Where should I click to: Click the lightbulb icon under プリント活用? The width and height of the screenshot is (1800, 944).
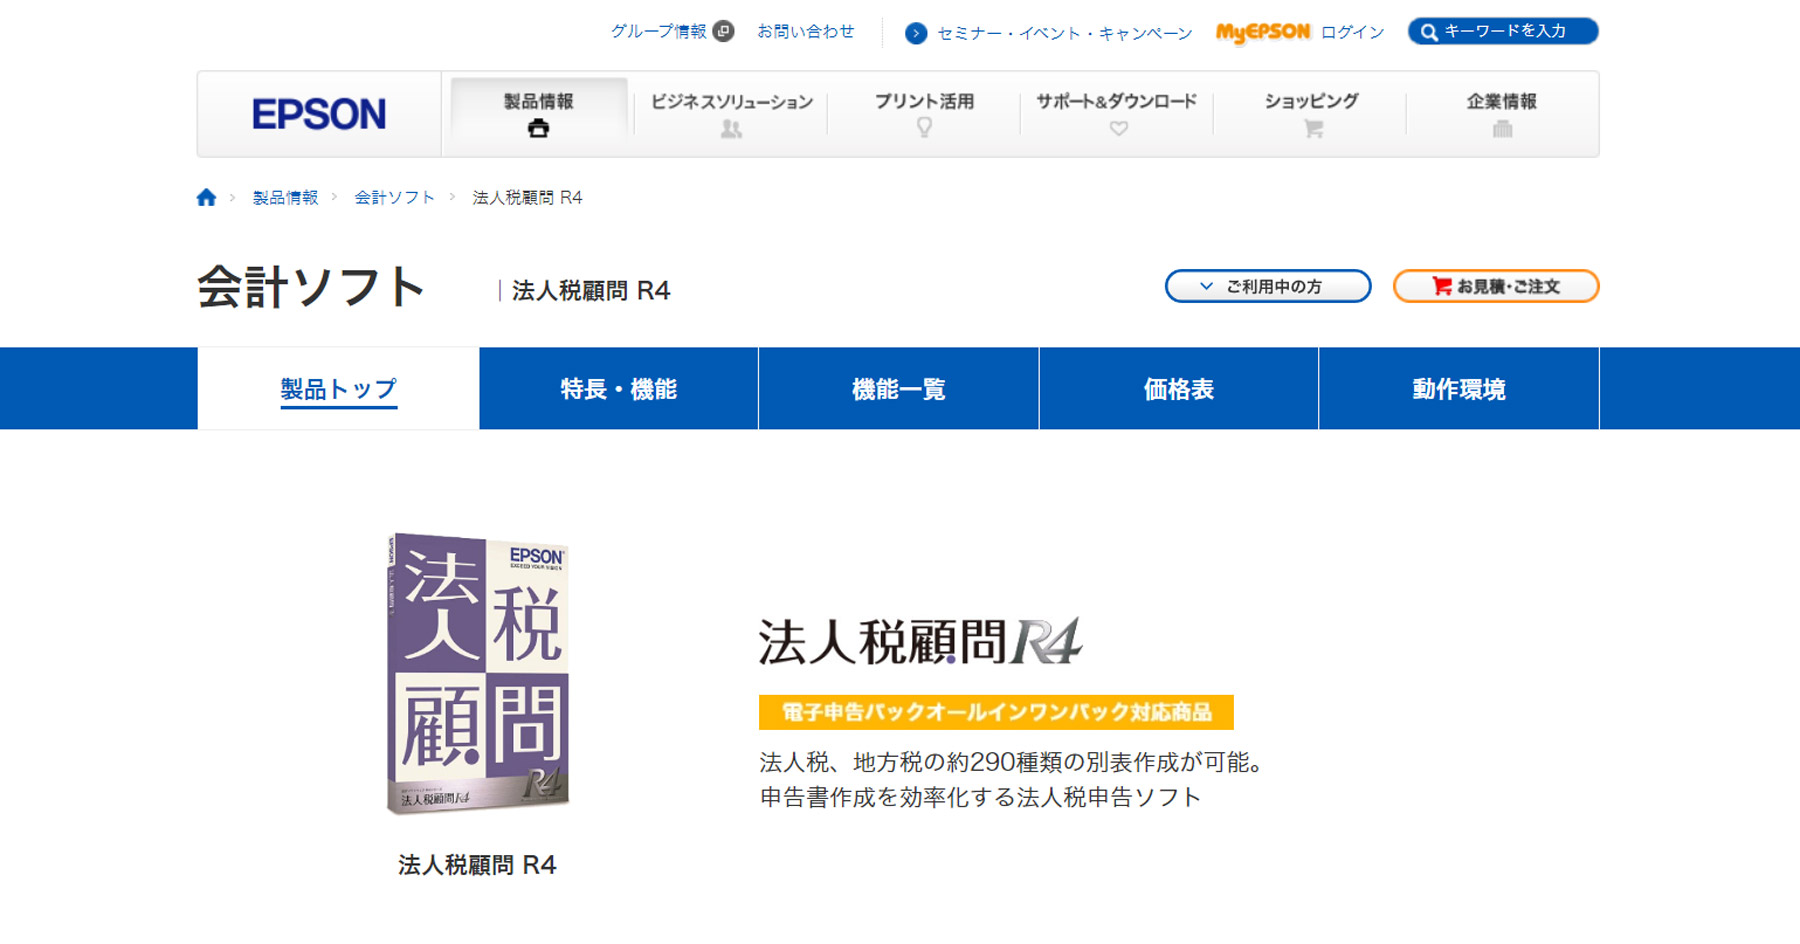[x=924, y=127]
